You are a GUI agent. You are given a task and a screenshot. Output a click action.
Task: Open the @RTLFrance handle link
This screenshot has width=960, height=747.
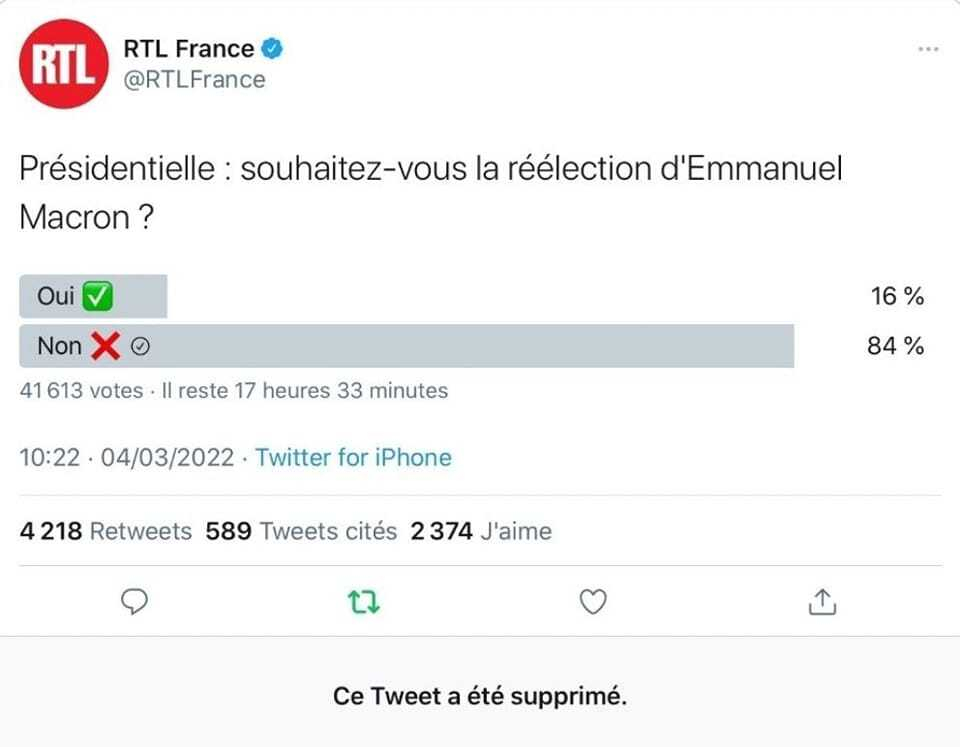click(x=194, y=80)
